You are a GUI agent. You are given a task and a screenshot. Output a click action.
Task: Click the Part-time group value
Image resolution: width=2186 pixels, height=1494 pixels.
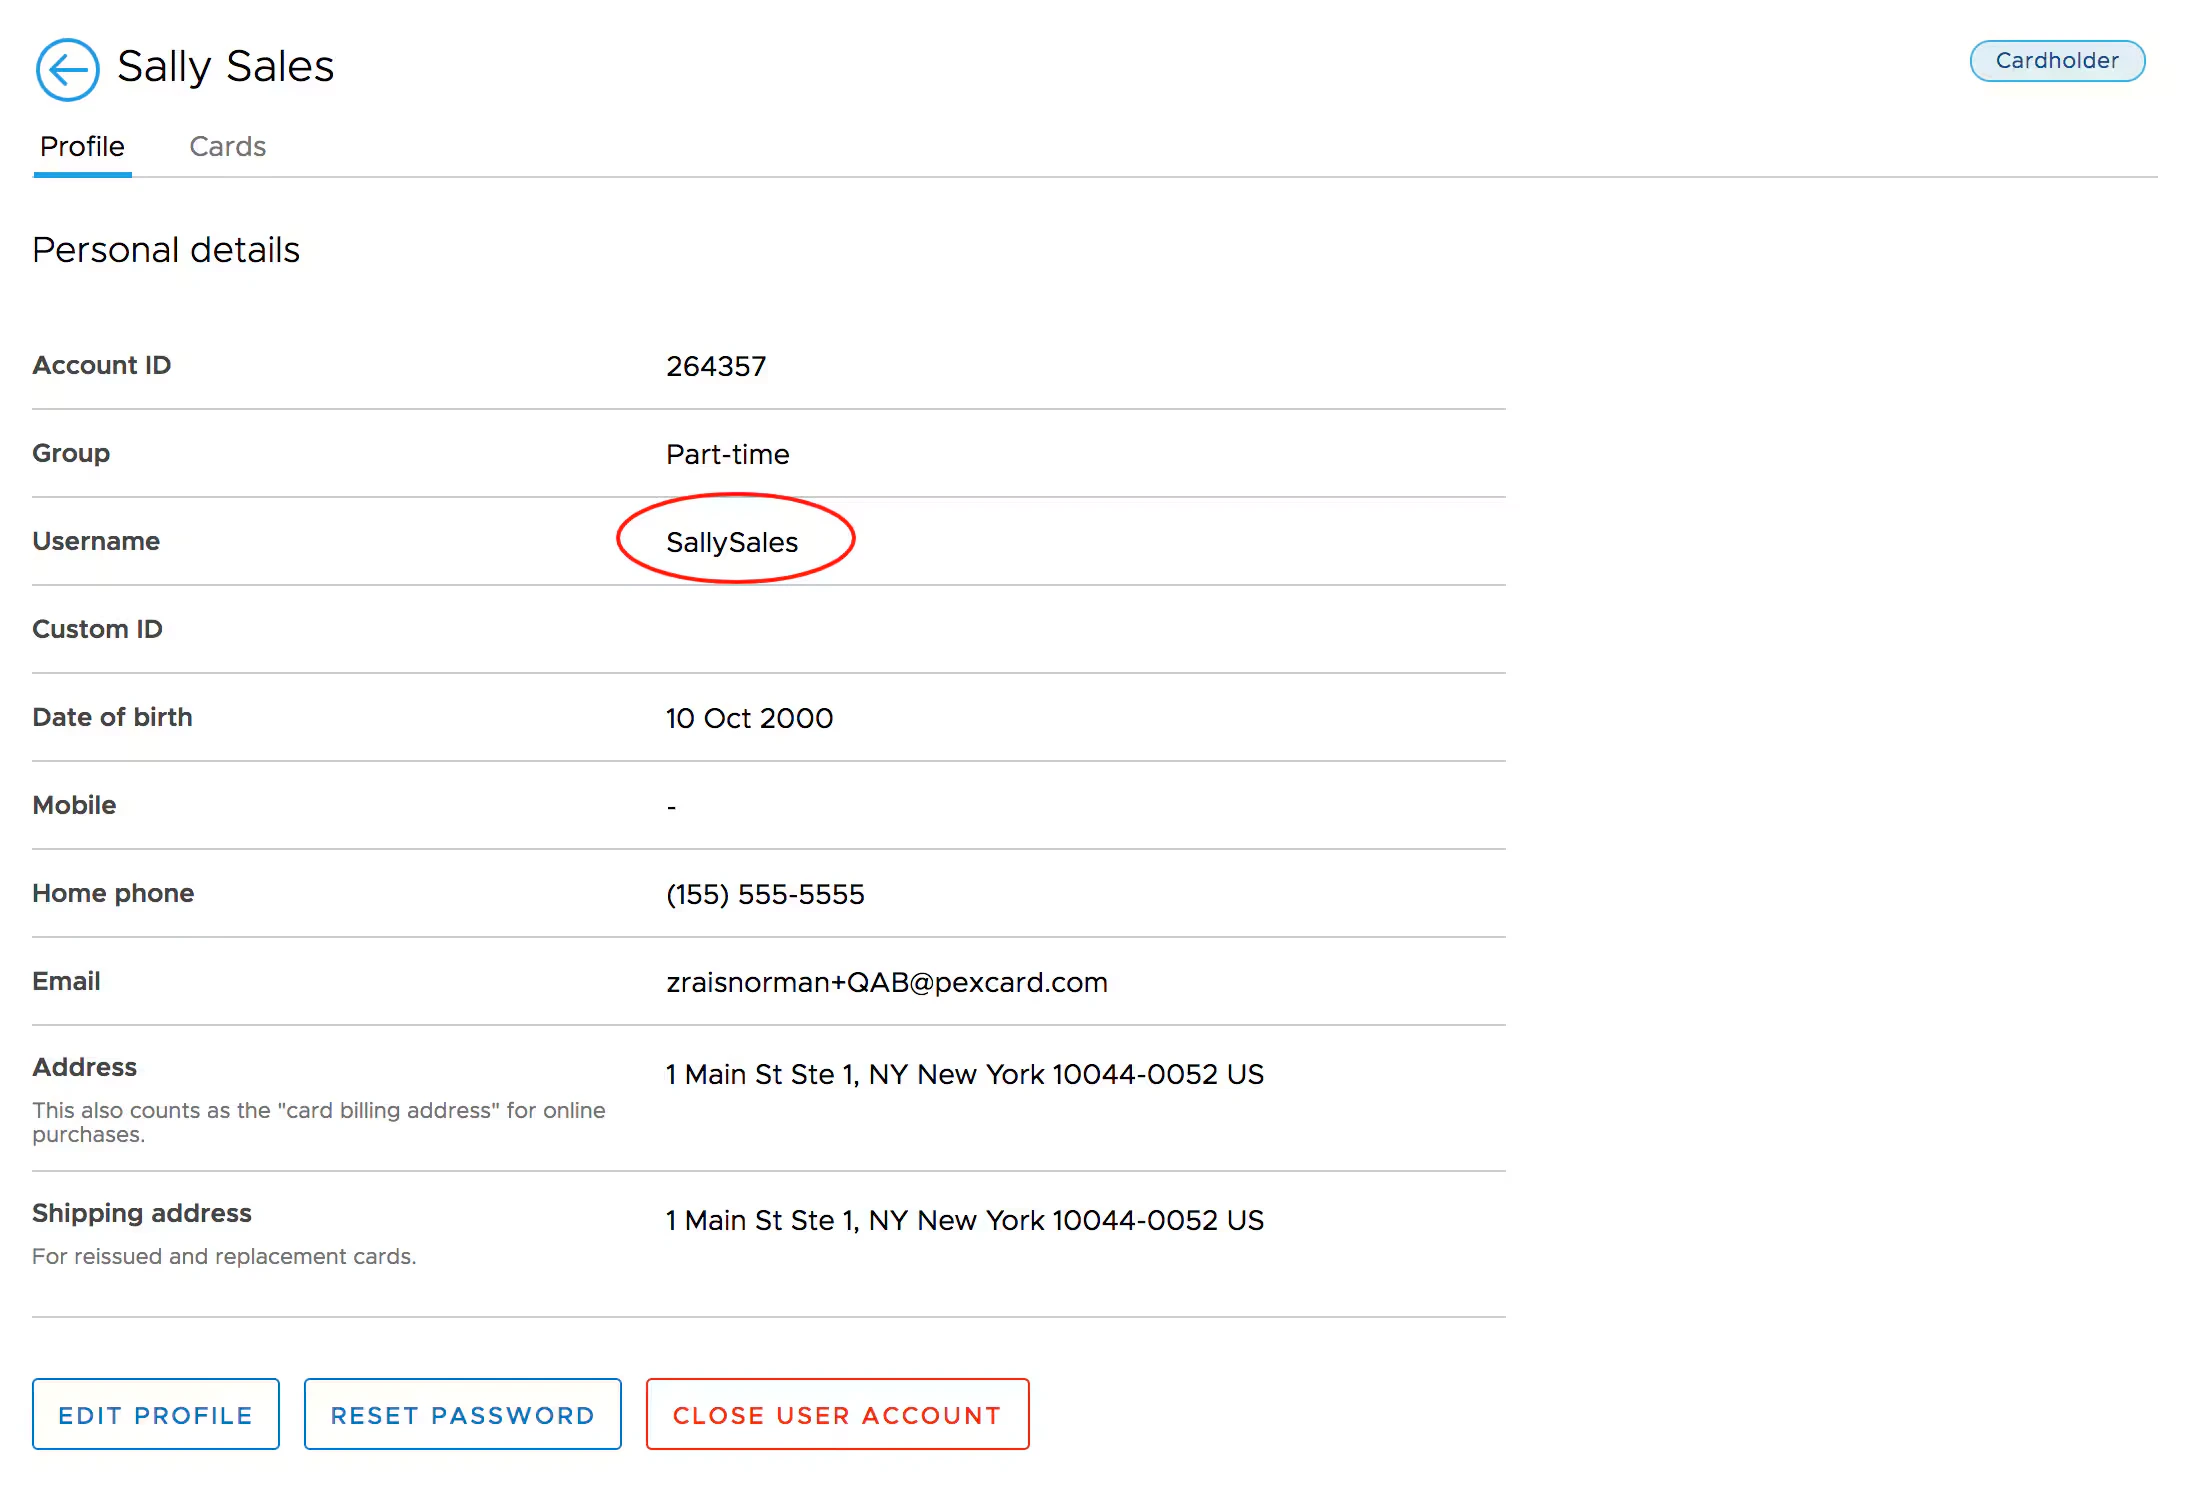727,454
